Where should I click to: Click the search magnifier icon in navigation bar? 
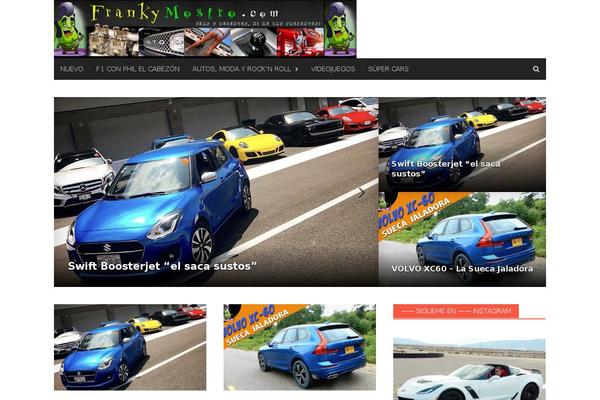pos(536,69)
